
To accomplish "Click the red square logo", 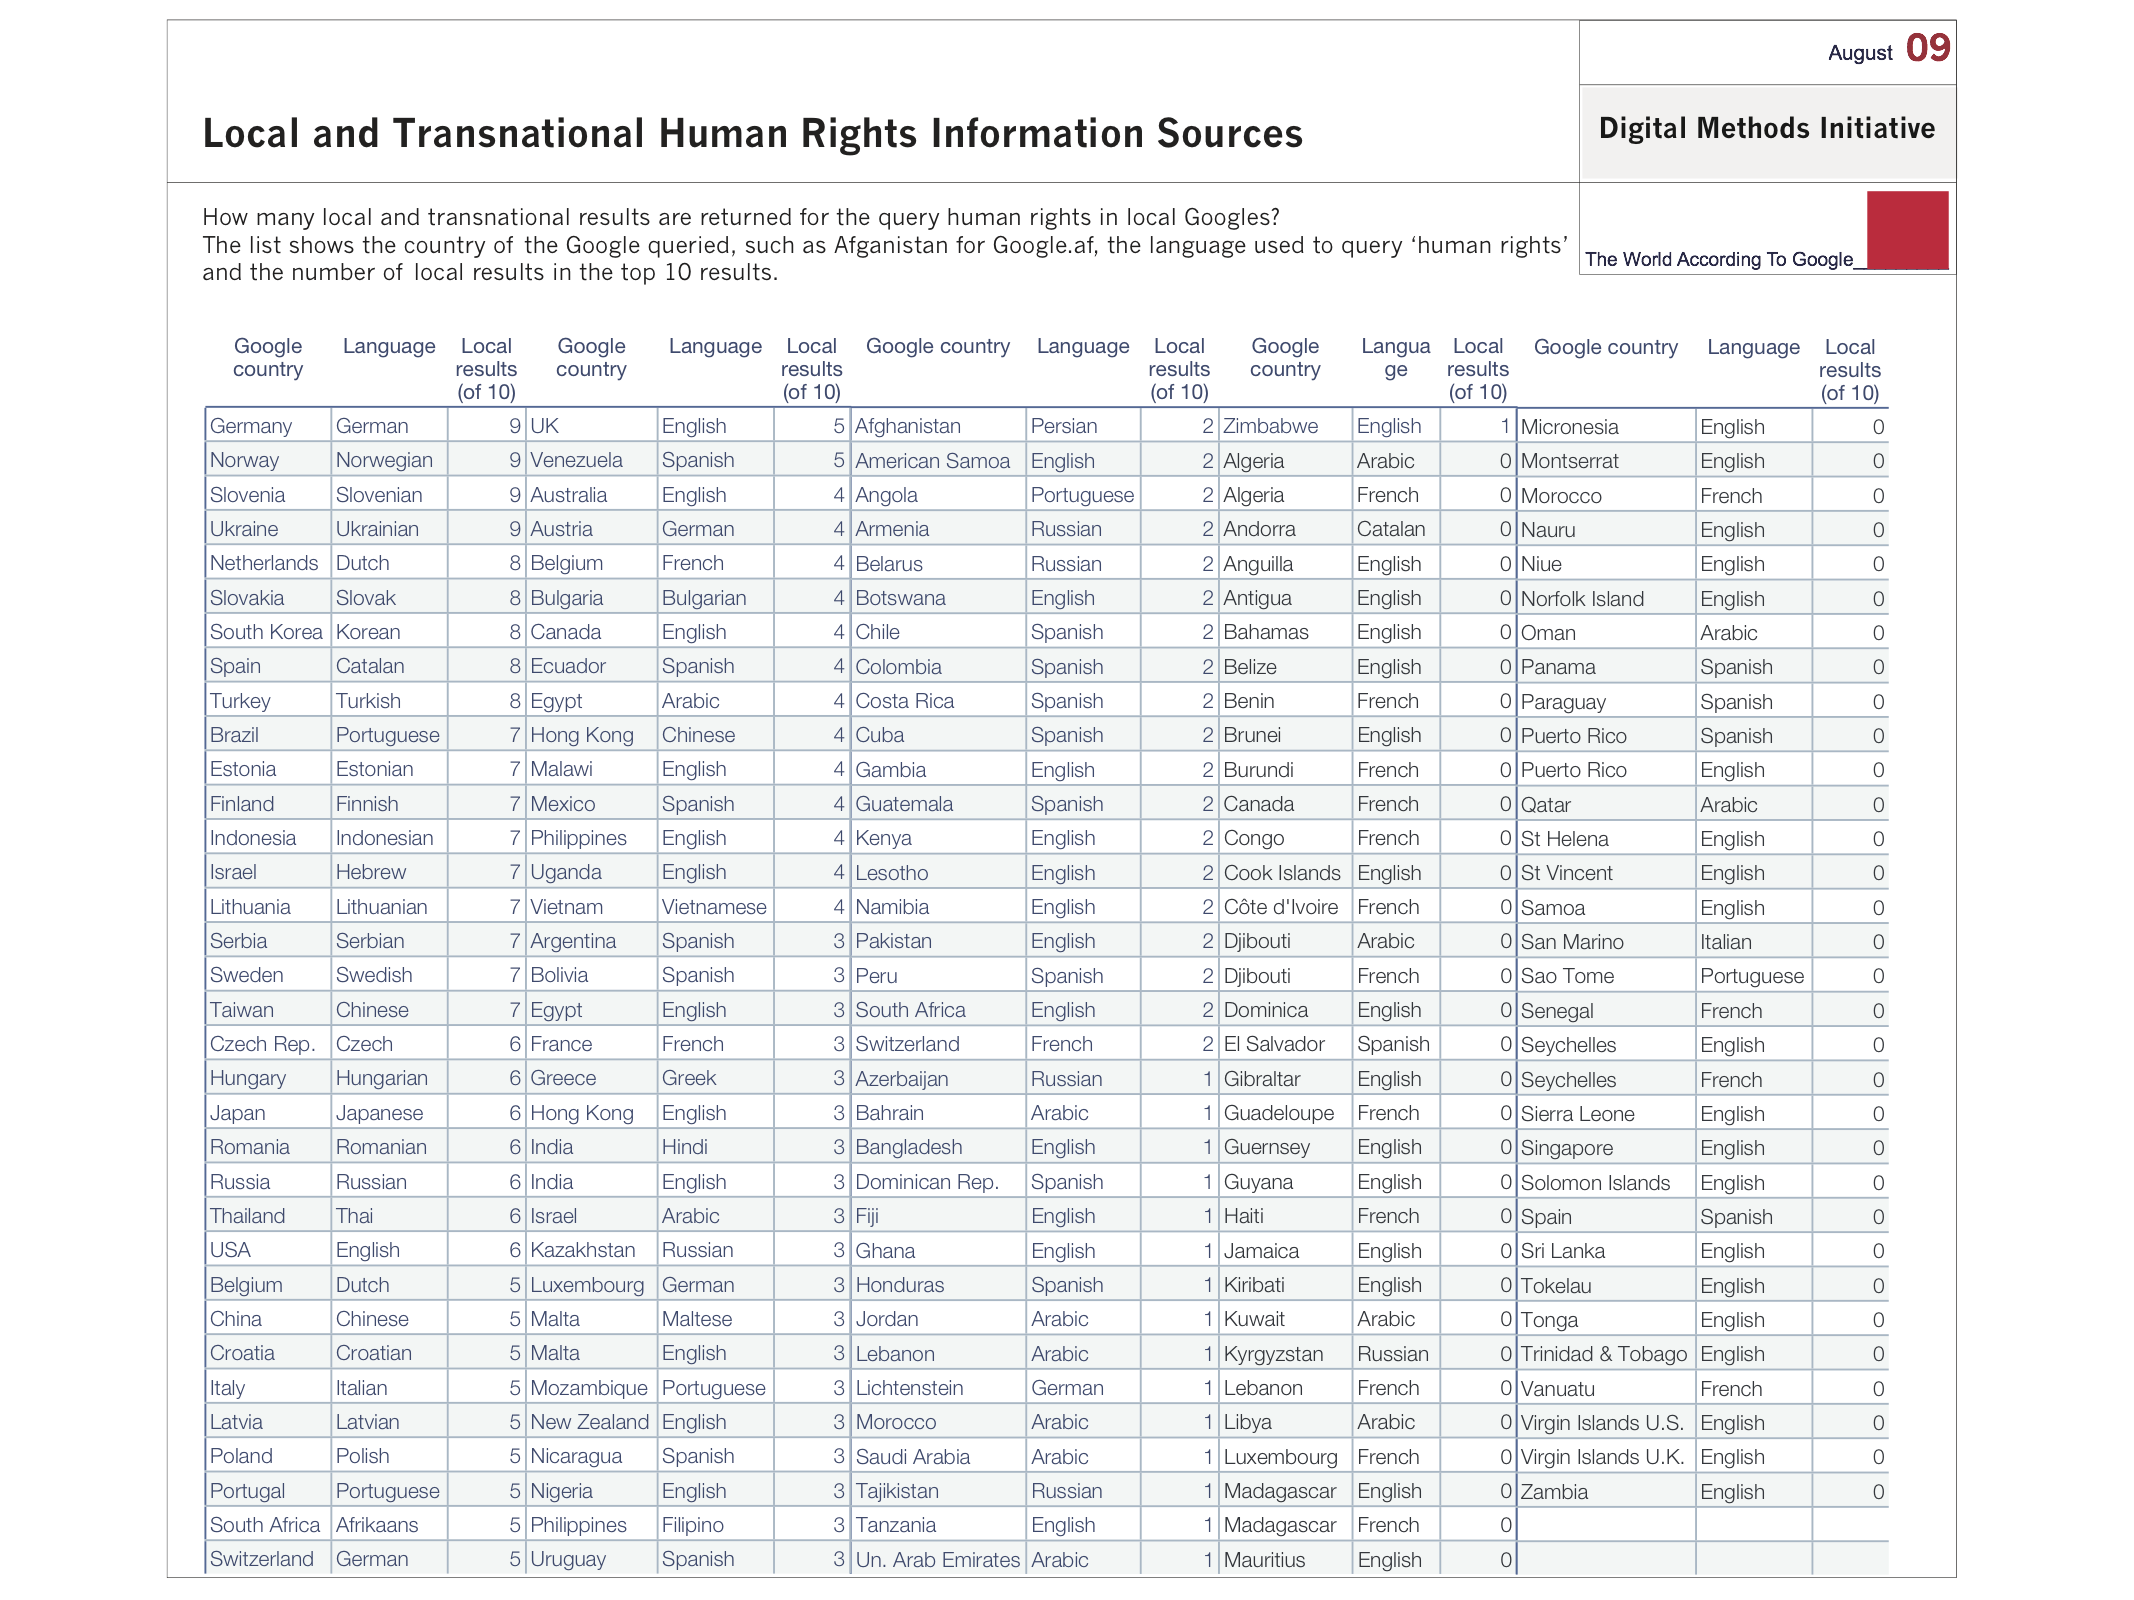I will [x=1907, y=230].
